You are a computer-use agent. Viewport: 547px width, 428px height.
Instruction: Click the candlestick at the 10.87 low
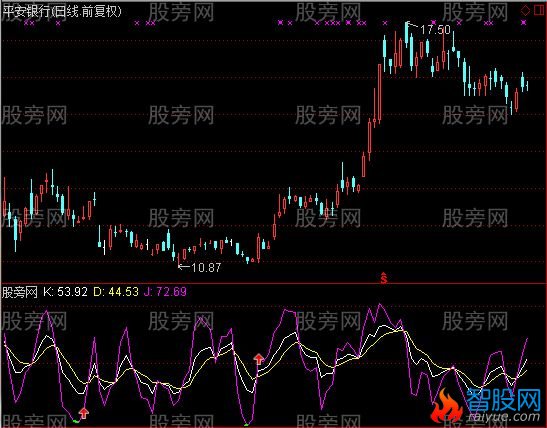tap(179, 259)
